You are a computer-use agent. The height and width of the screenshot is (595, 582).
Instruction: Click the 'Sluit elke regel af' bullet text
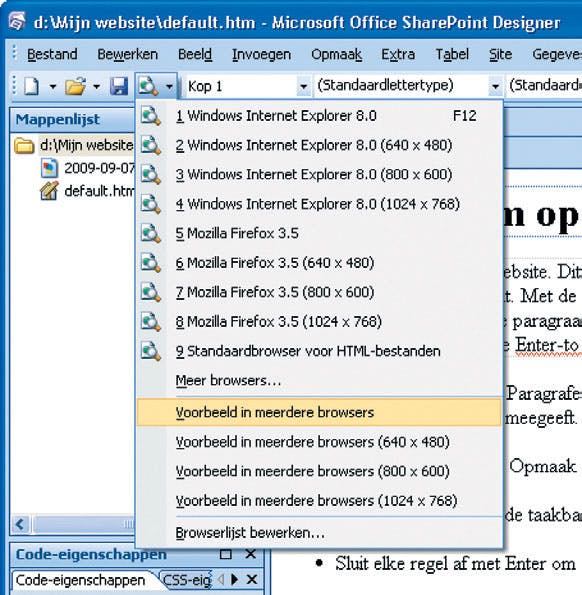coord(455,564)
